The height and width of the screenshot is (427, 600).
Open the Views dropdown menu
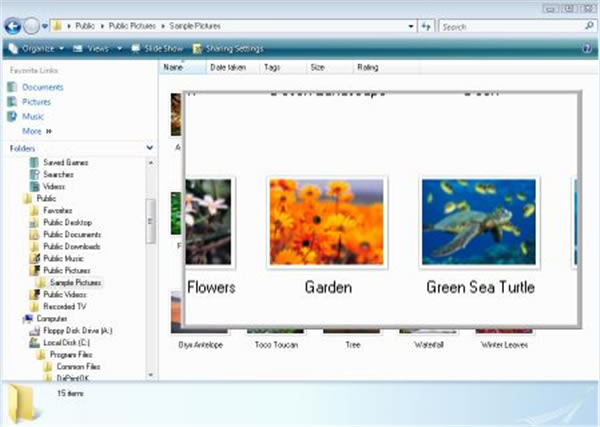click(97, 48)
